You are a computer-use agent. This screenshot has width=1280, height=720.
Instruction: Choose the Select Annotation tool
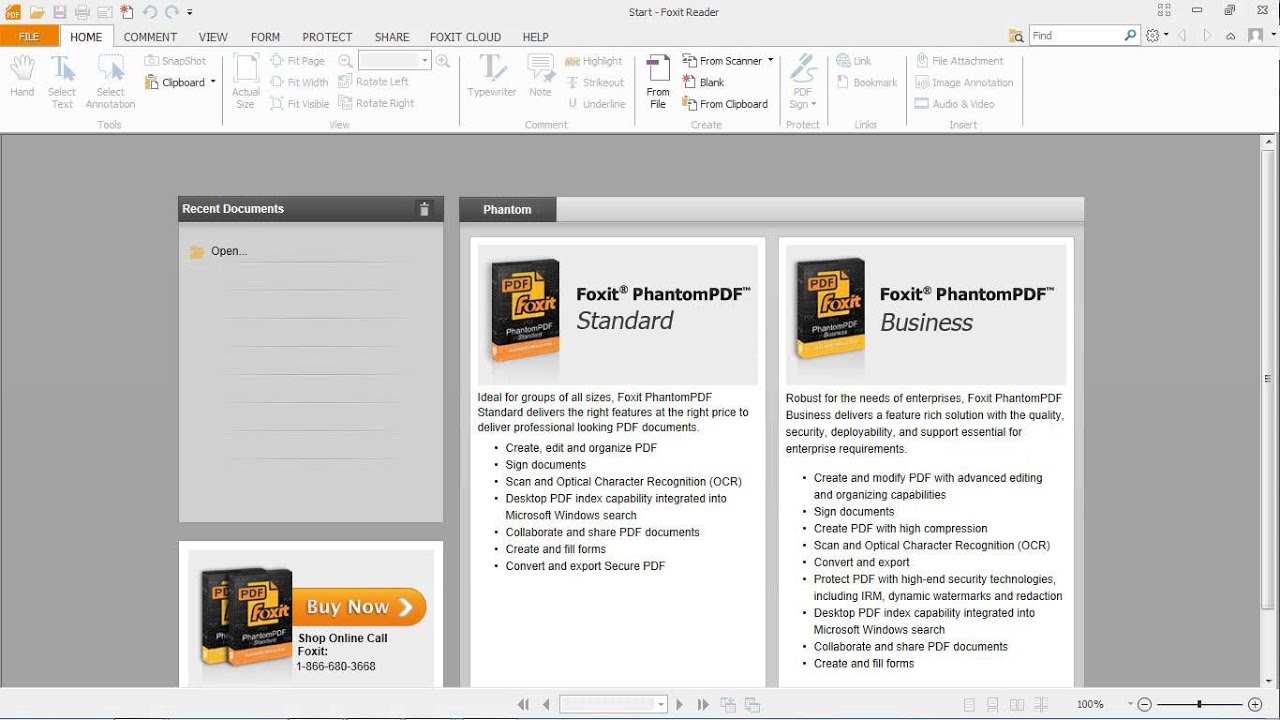tap(110, 81)
